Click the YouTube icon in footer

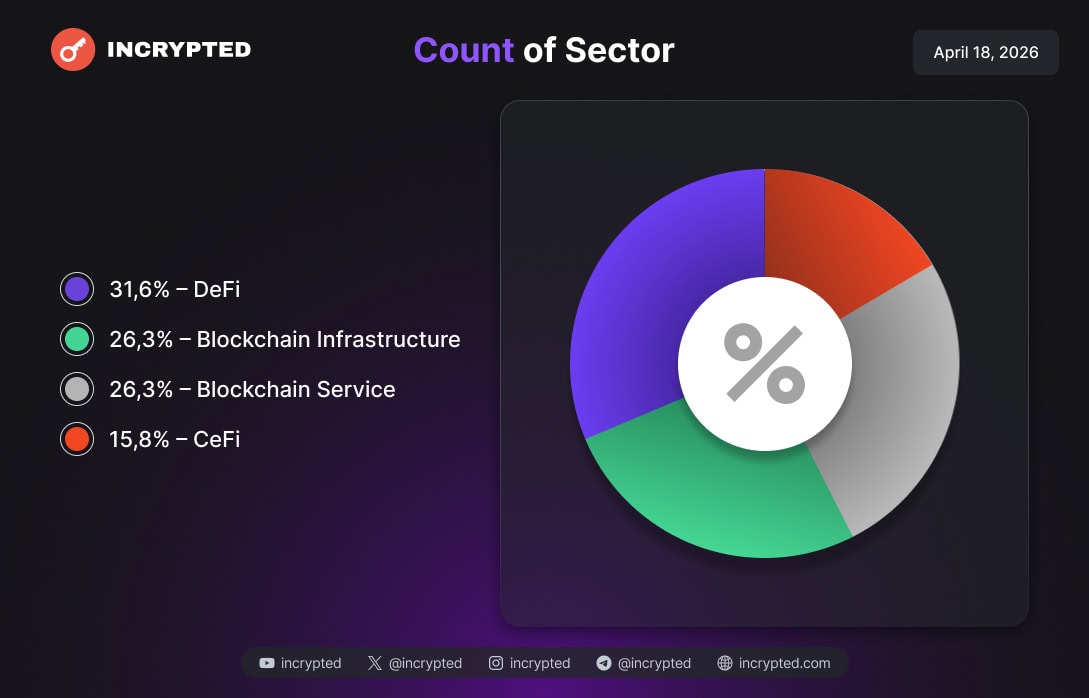coord(267,663)
